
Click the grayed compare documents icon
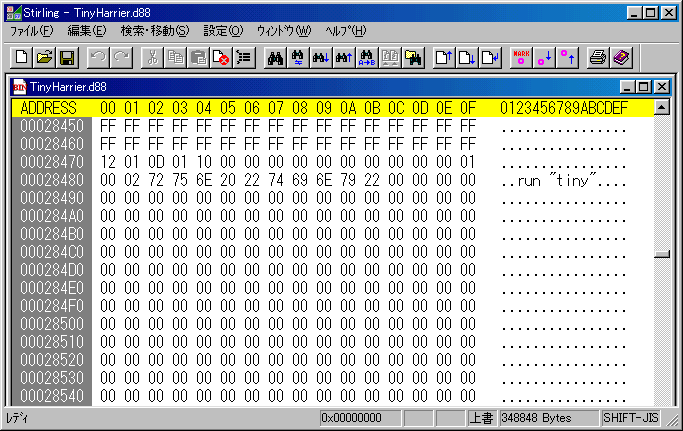click(390, 58)
